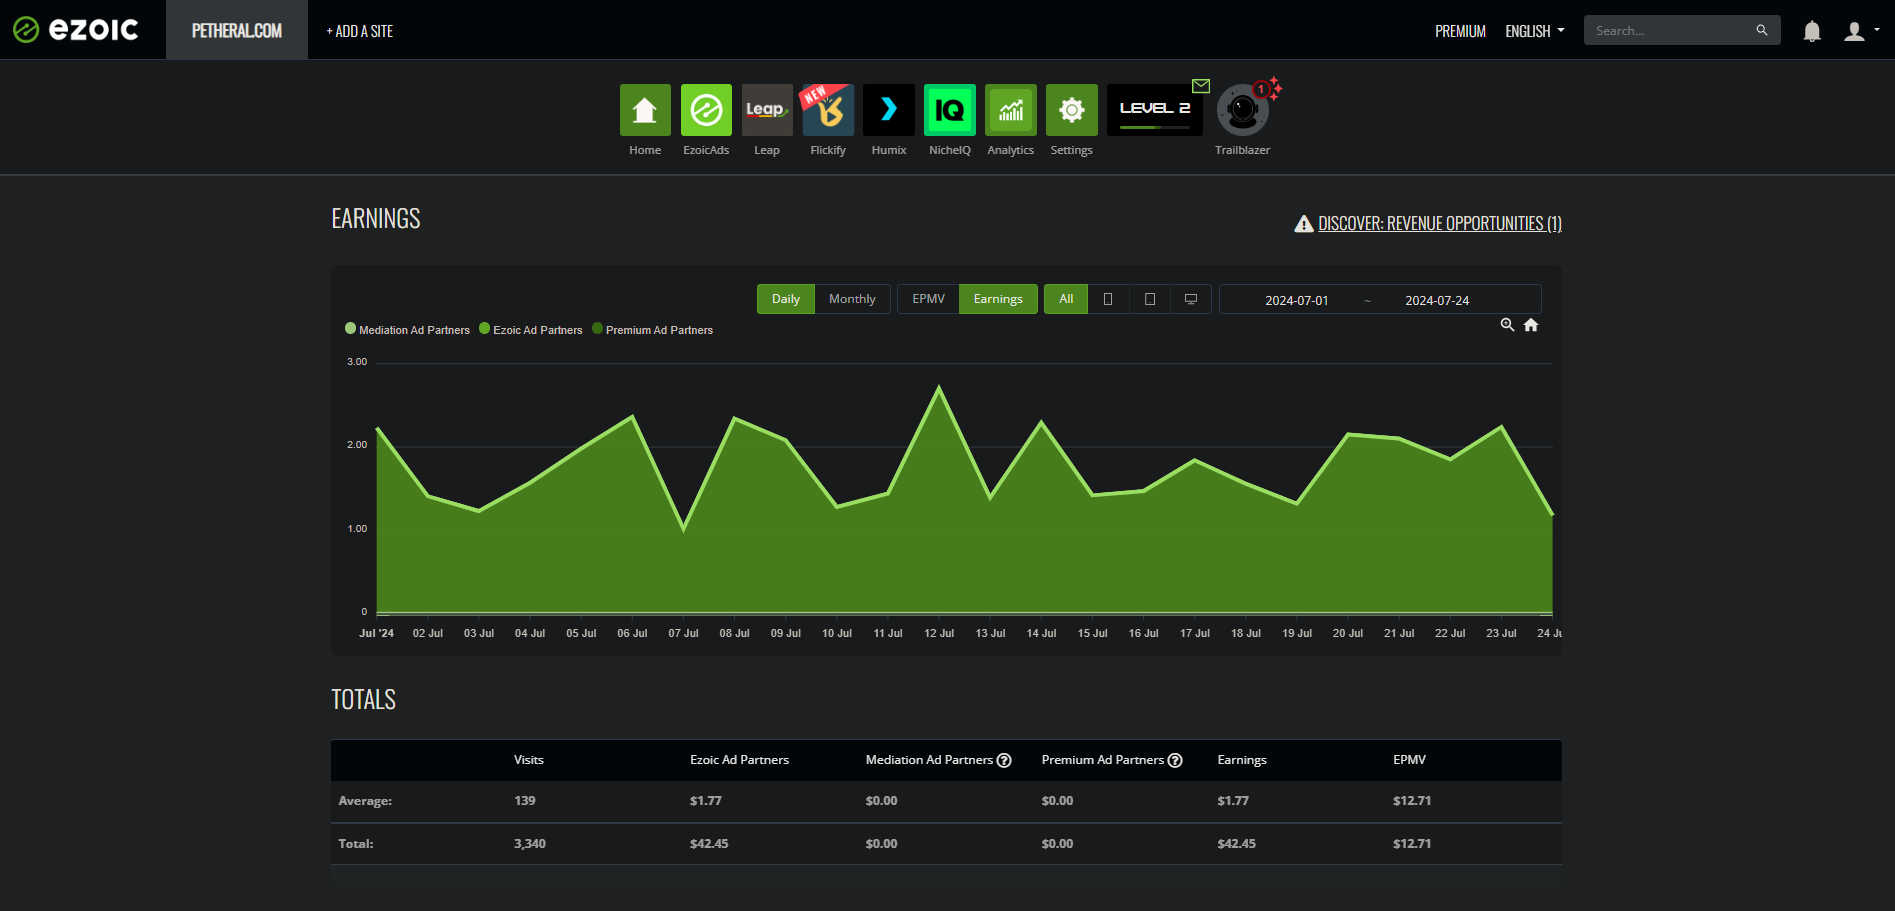The height and width of the screenshot is (911, 1895).
Task: Click total earnings $42.45 in Earnings column
Action: click(1236, 844)
